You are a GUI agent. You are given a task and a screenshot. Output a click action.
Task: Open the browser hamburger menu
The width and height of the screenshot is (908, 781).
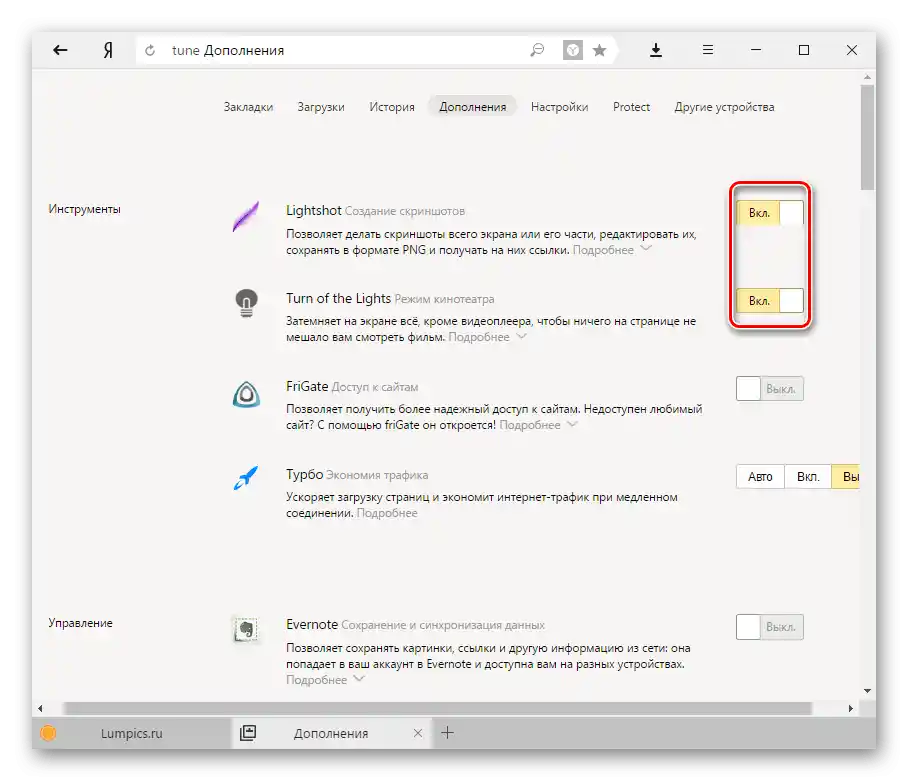coord(708,50)
